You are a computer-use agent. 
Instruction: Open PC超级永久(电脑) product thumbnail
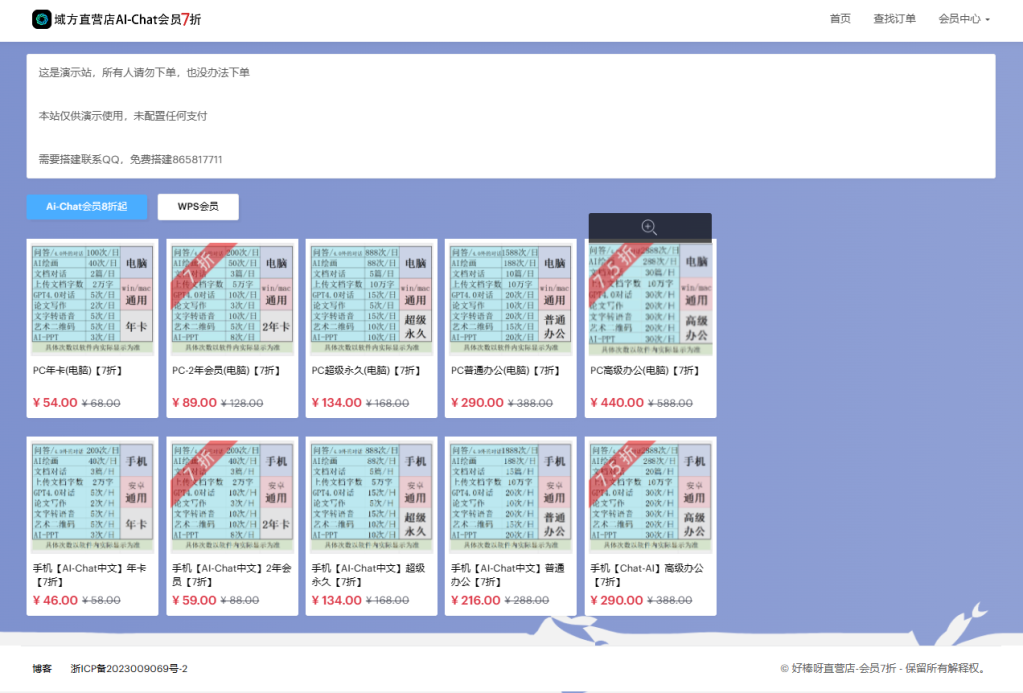(x=371, y=300)
